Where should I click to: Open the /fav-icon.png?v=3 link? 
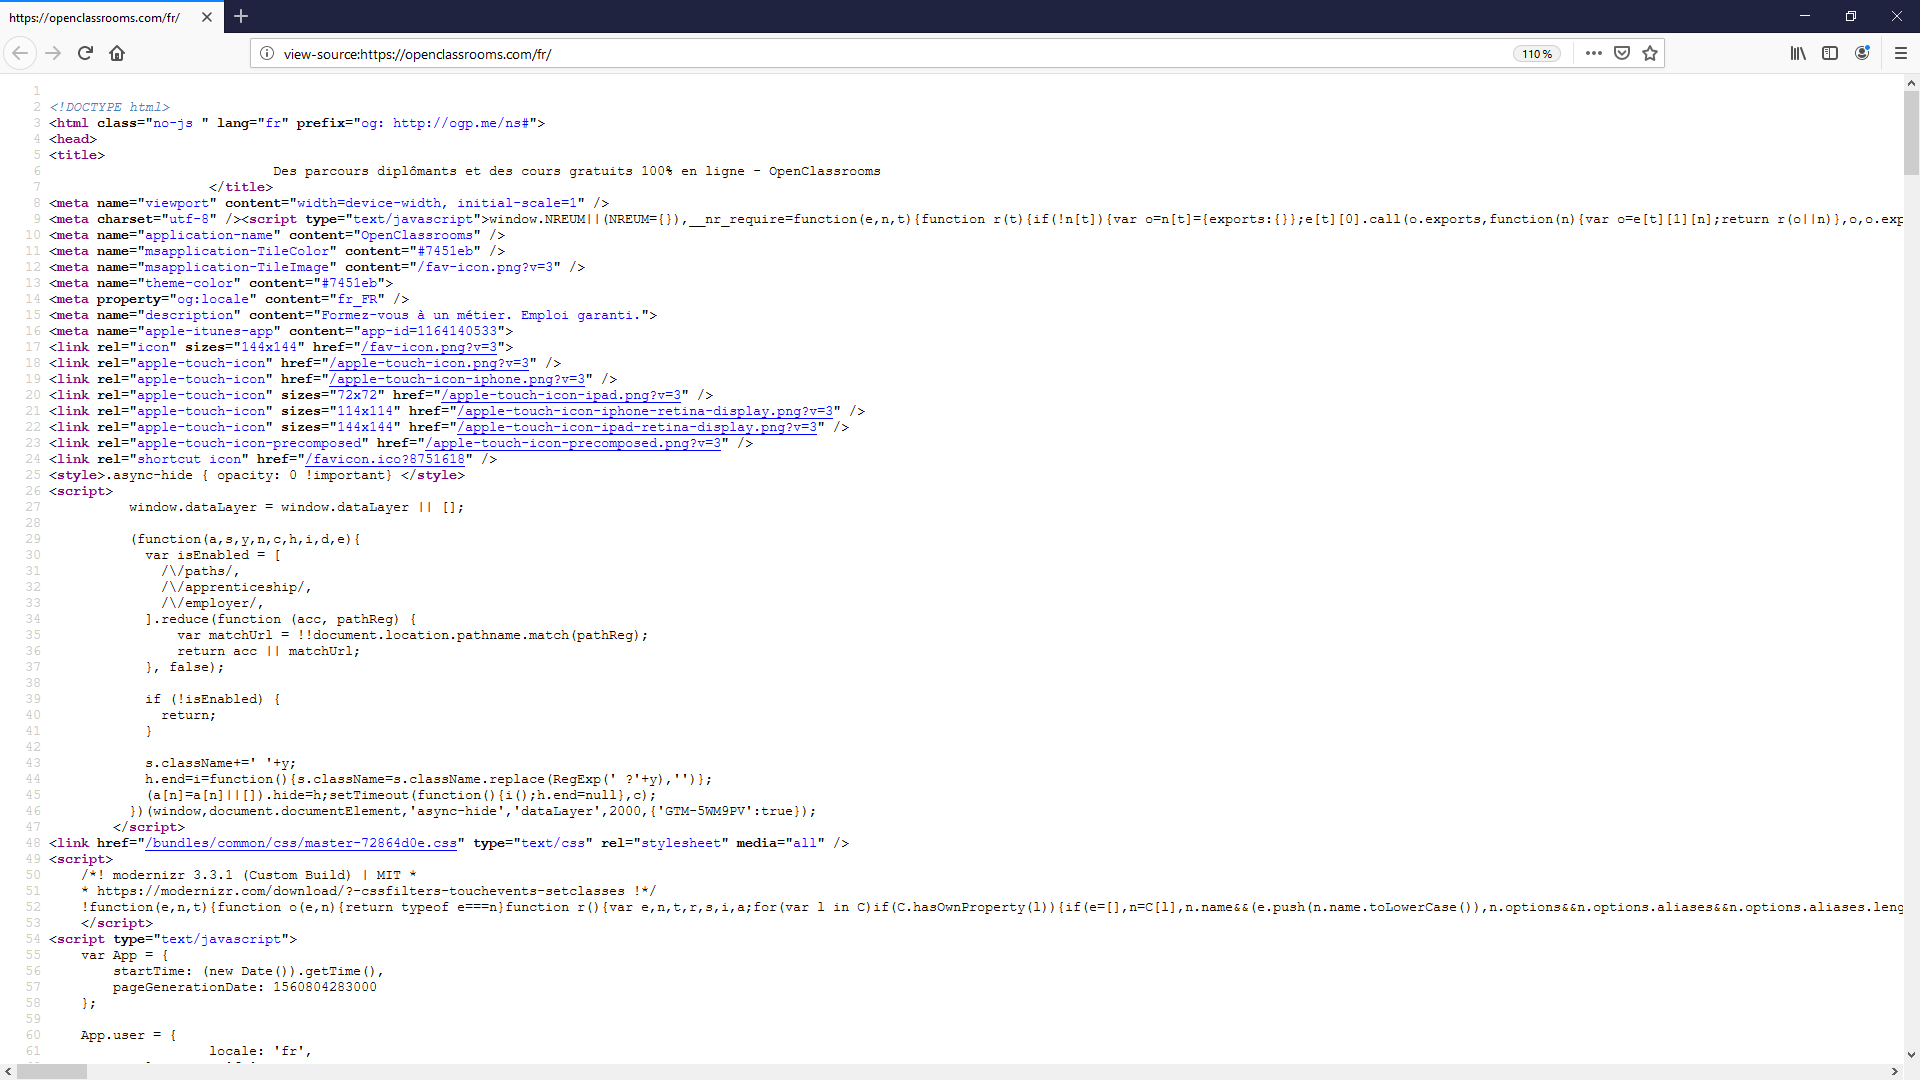click(429, 347)
